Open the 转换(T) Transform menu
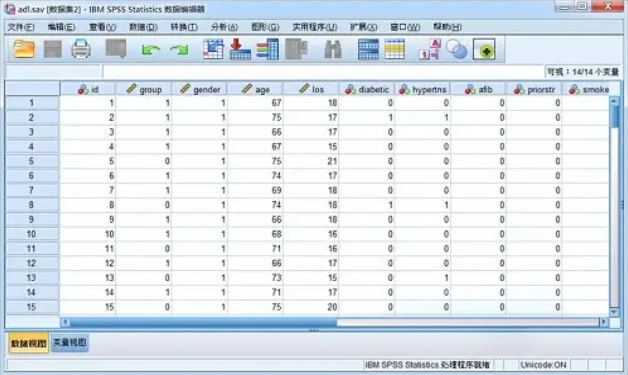Image resolution: width=628 pixels, height=375 pixels. pos(184,27)
